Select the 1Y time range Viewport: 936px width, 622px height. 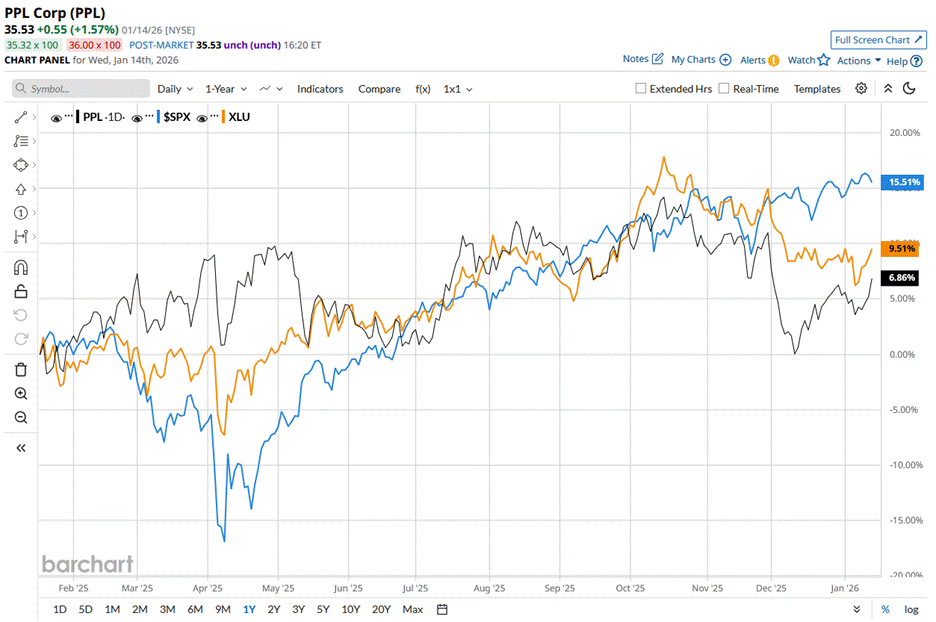click(249, 609)
